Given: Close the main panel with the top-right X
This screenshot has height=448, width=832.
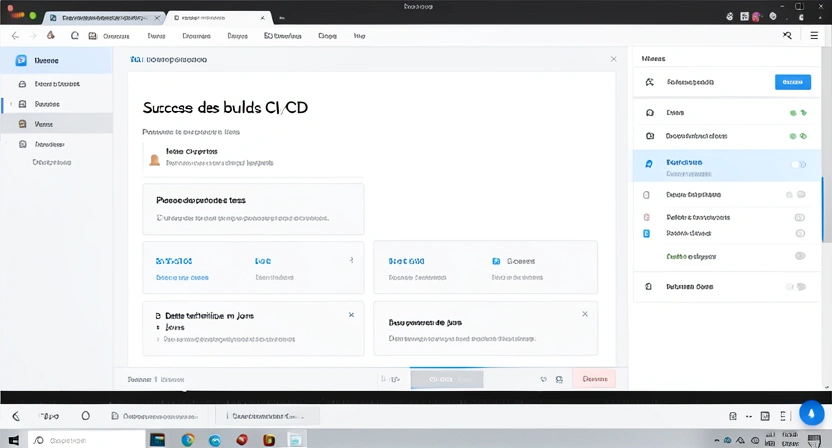Looking at the screenshot, I should pyautogui.click(x=613, y=59).
